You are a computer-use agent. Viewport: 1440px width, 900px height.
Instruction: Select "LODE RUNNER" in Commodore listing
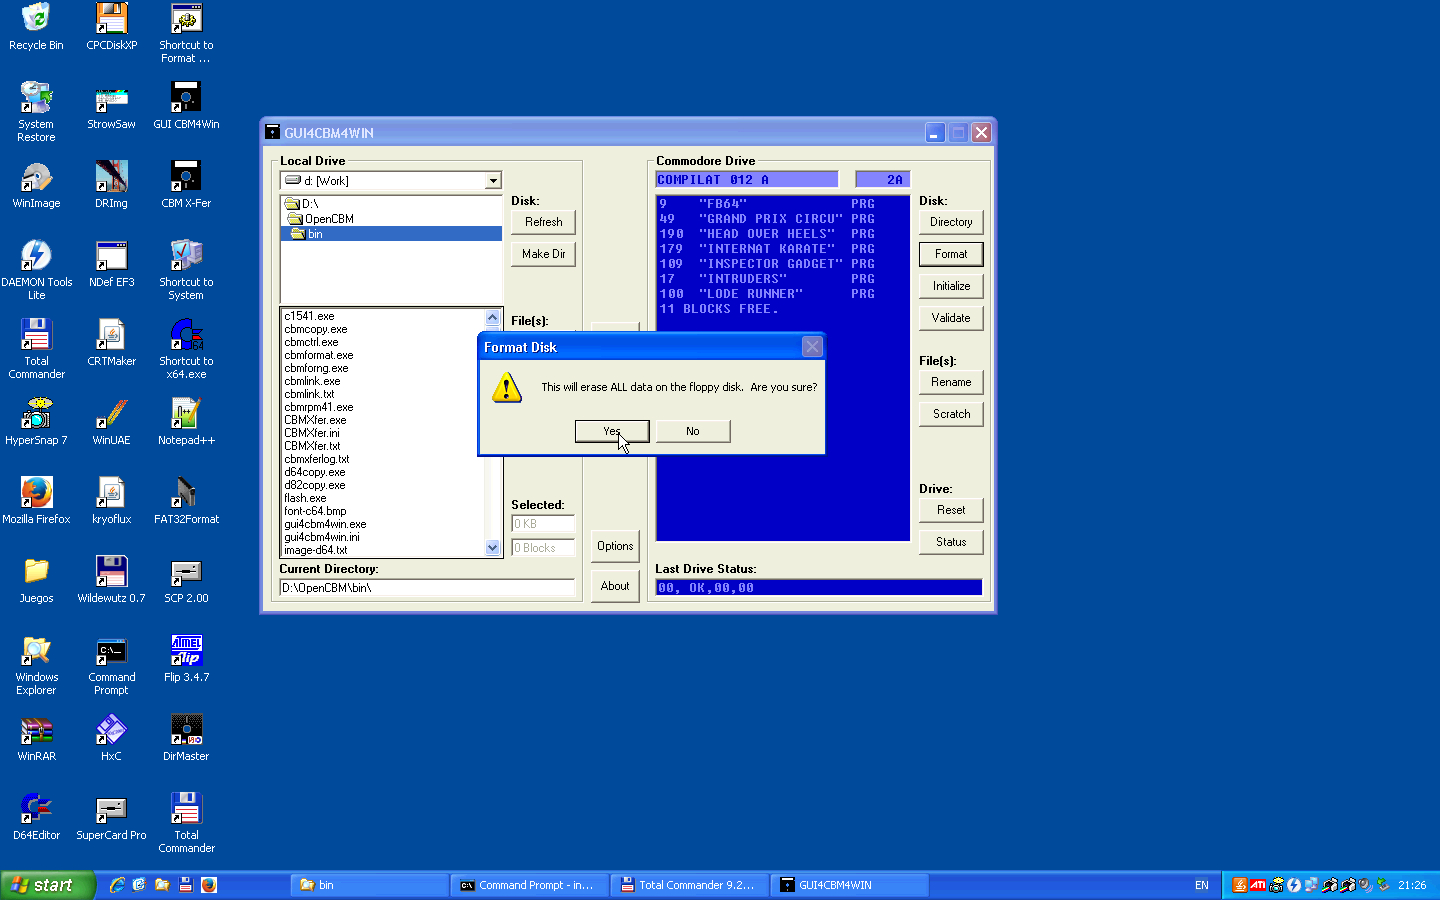[x=766, y=294]
